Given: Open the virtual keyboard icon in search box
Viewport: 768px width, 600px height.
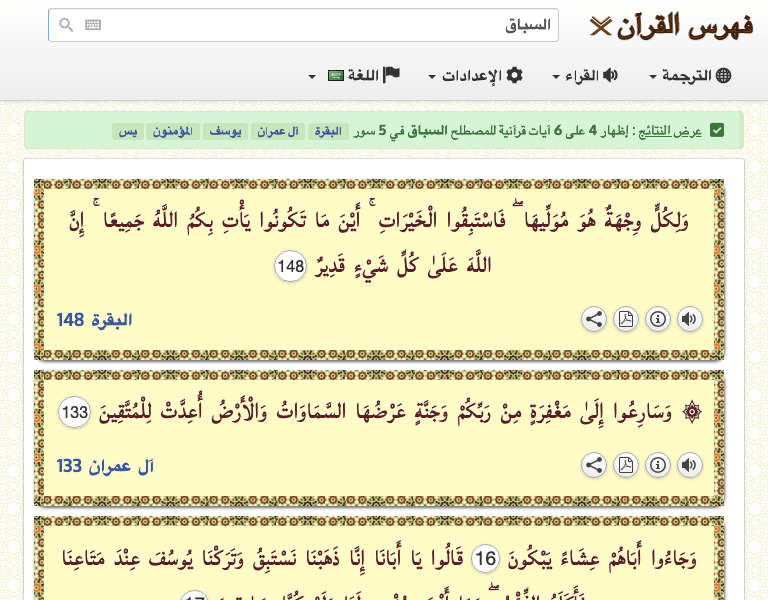Looking at the screenshot, I should click(x=93, y=25).
